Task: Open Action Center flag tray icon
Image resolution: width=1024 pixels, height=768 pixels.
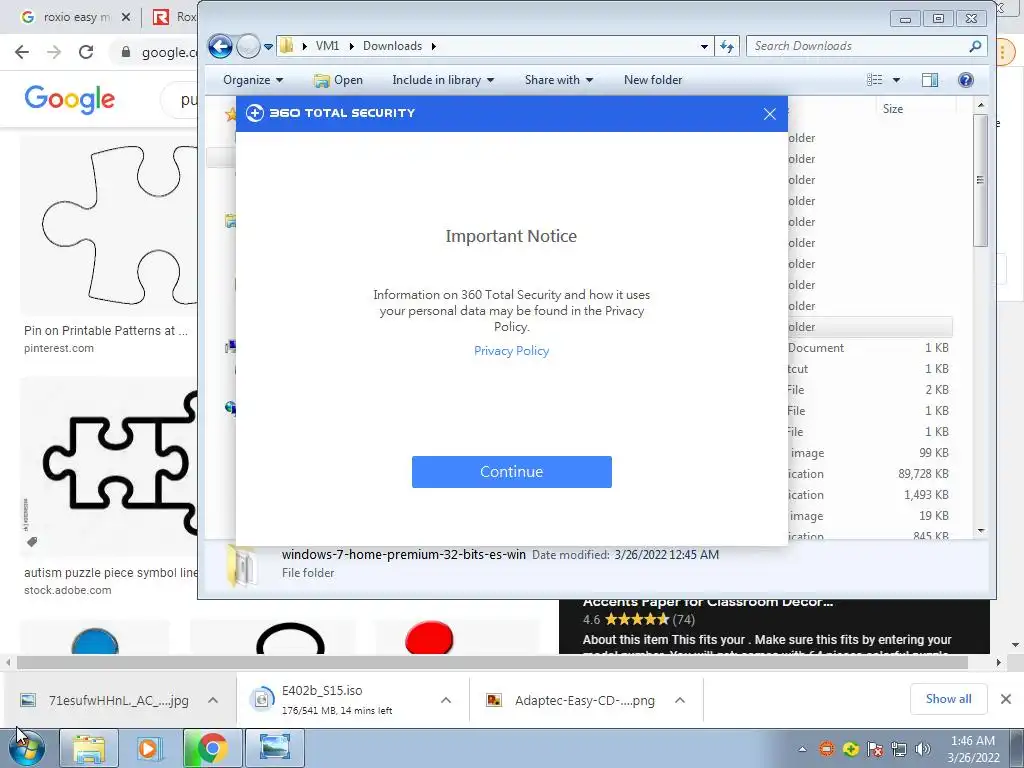Action: [875, 750]
